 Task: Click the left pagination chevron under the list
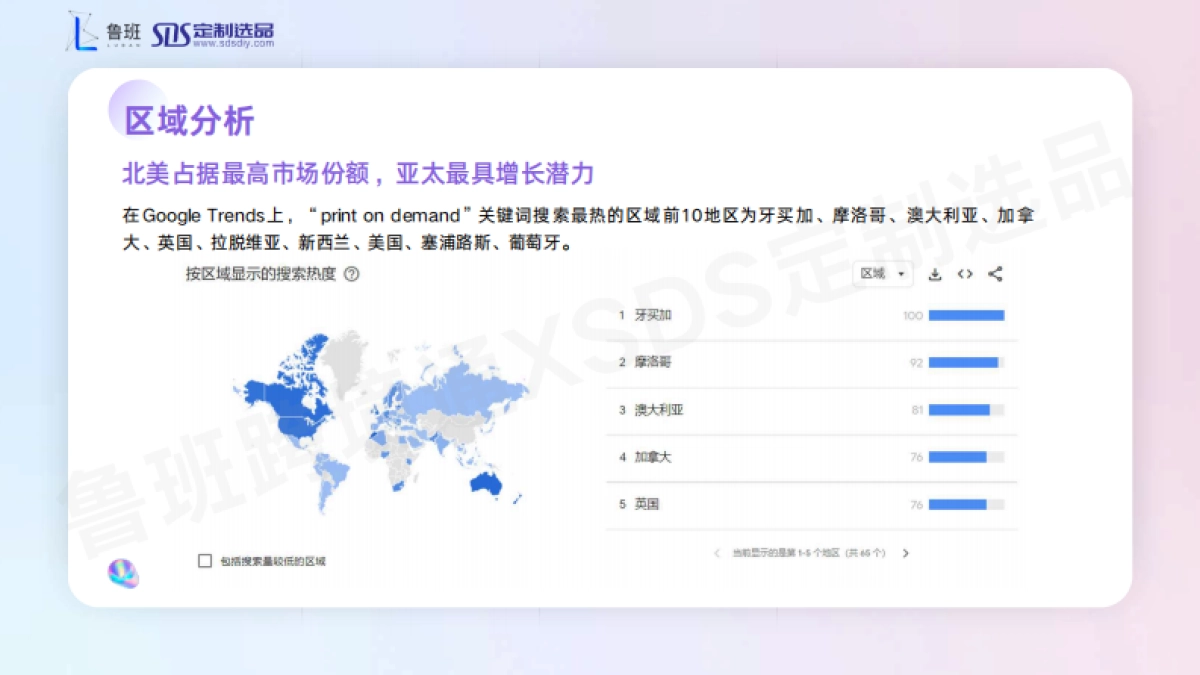[x=716, y=552]
